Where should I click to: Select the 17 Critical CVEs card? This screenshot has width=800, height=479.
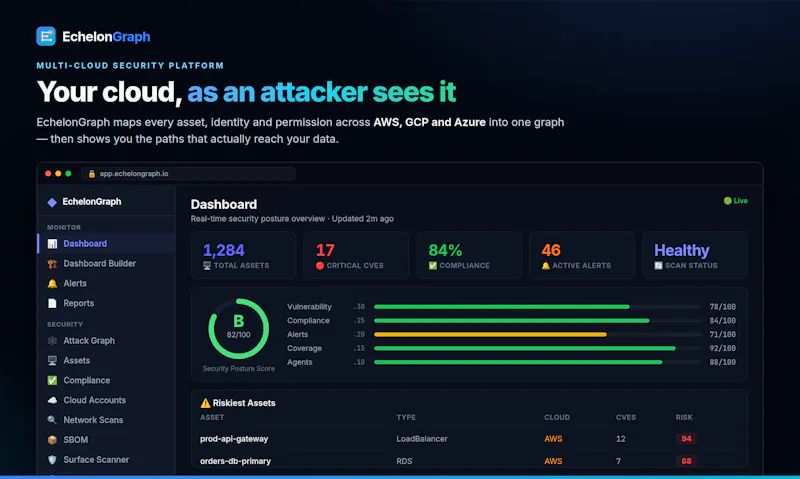[x=356, y=255]
